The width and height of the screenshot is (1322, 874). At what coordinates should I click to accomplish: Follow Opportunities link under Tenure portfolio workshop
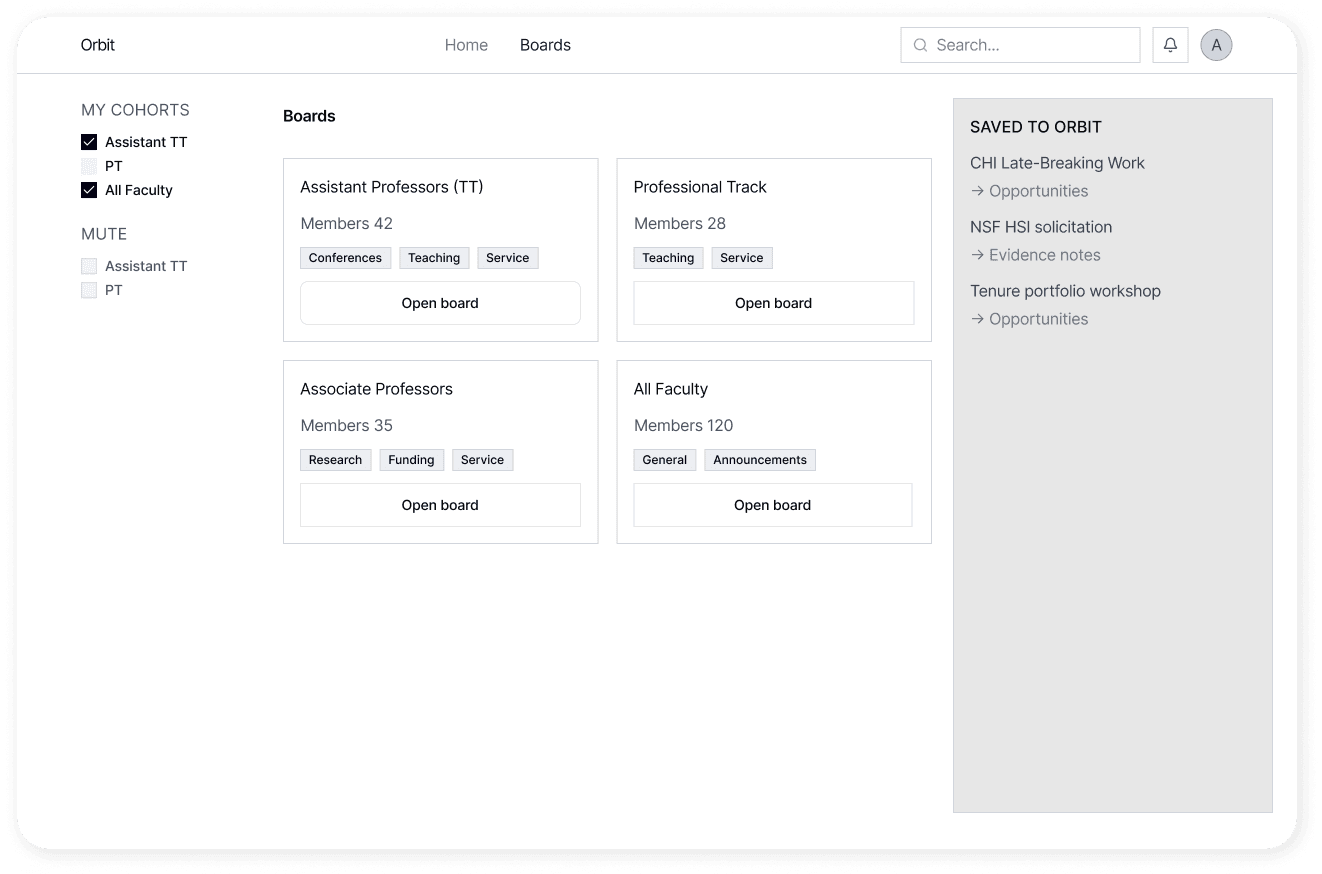1029,319
